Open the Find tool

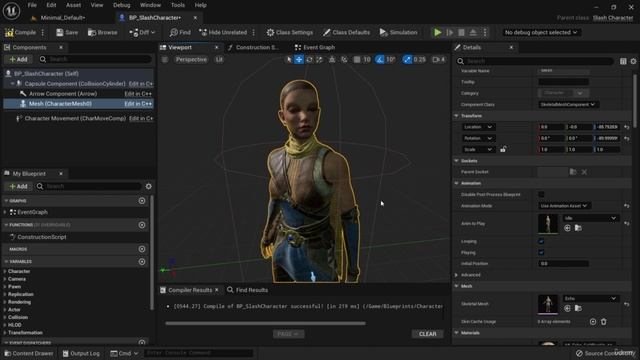(180, 32)
